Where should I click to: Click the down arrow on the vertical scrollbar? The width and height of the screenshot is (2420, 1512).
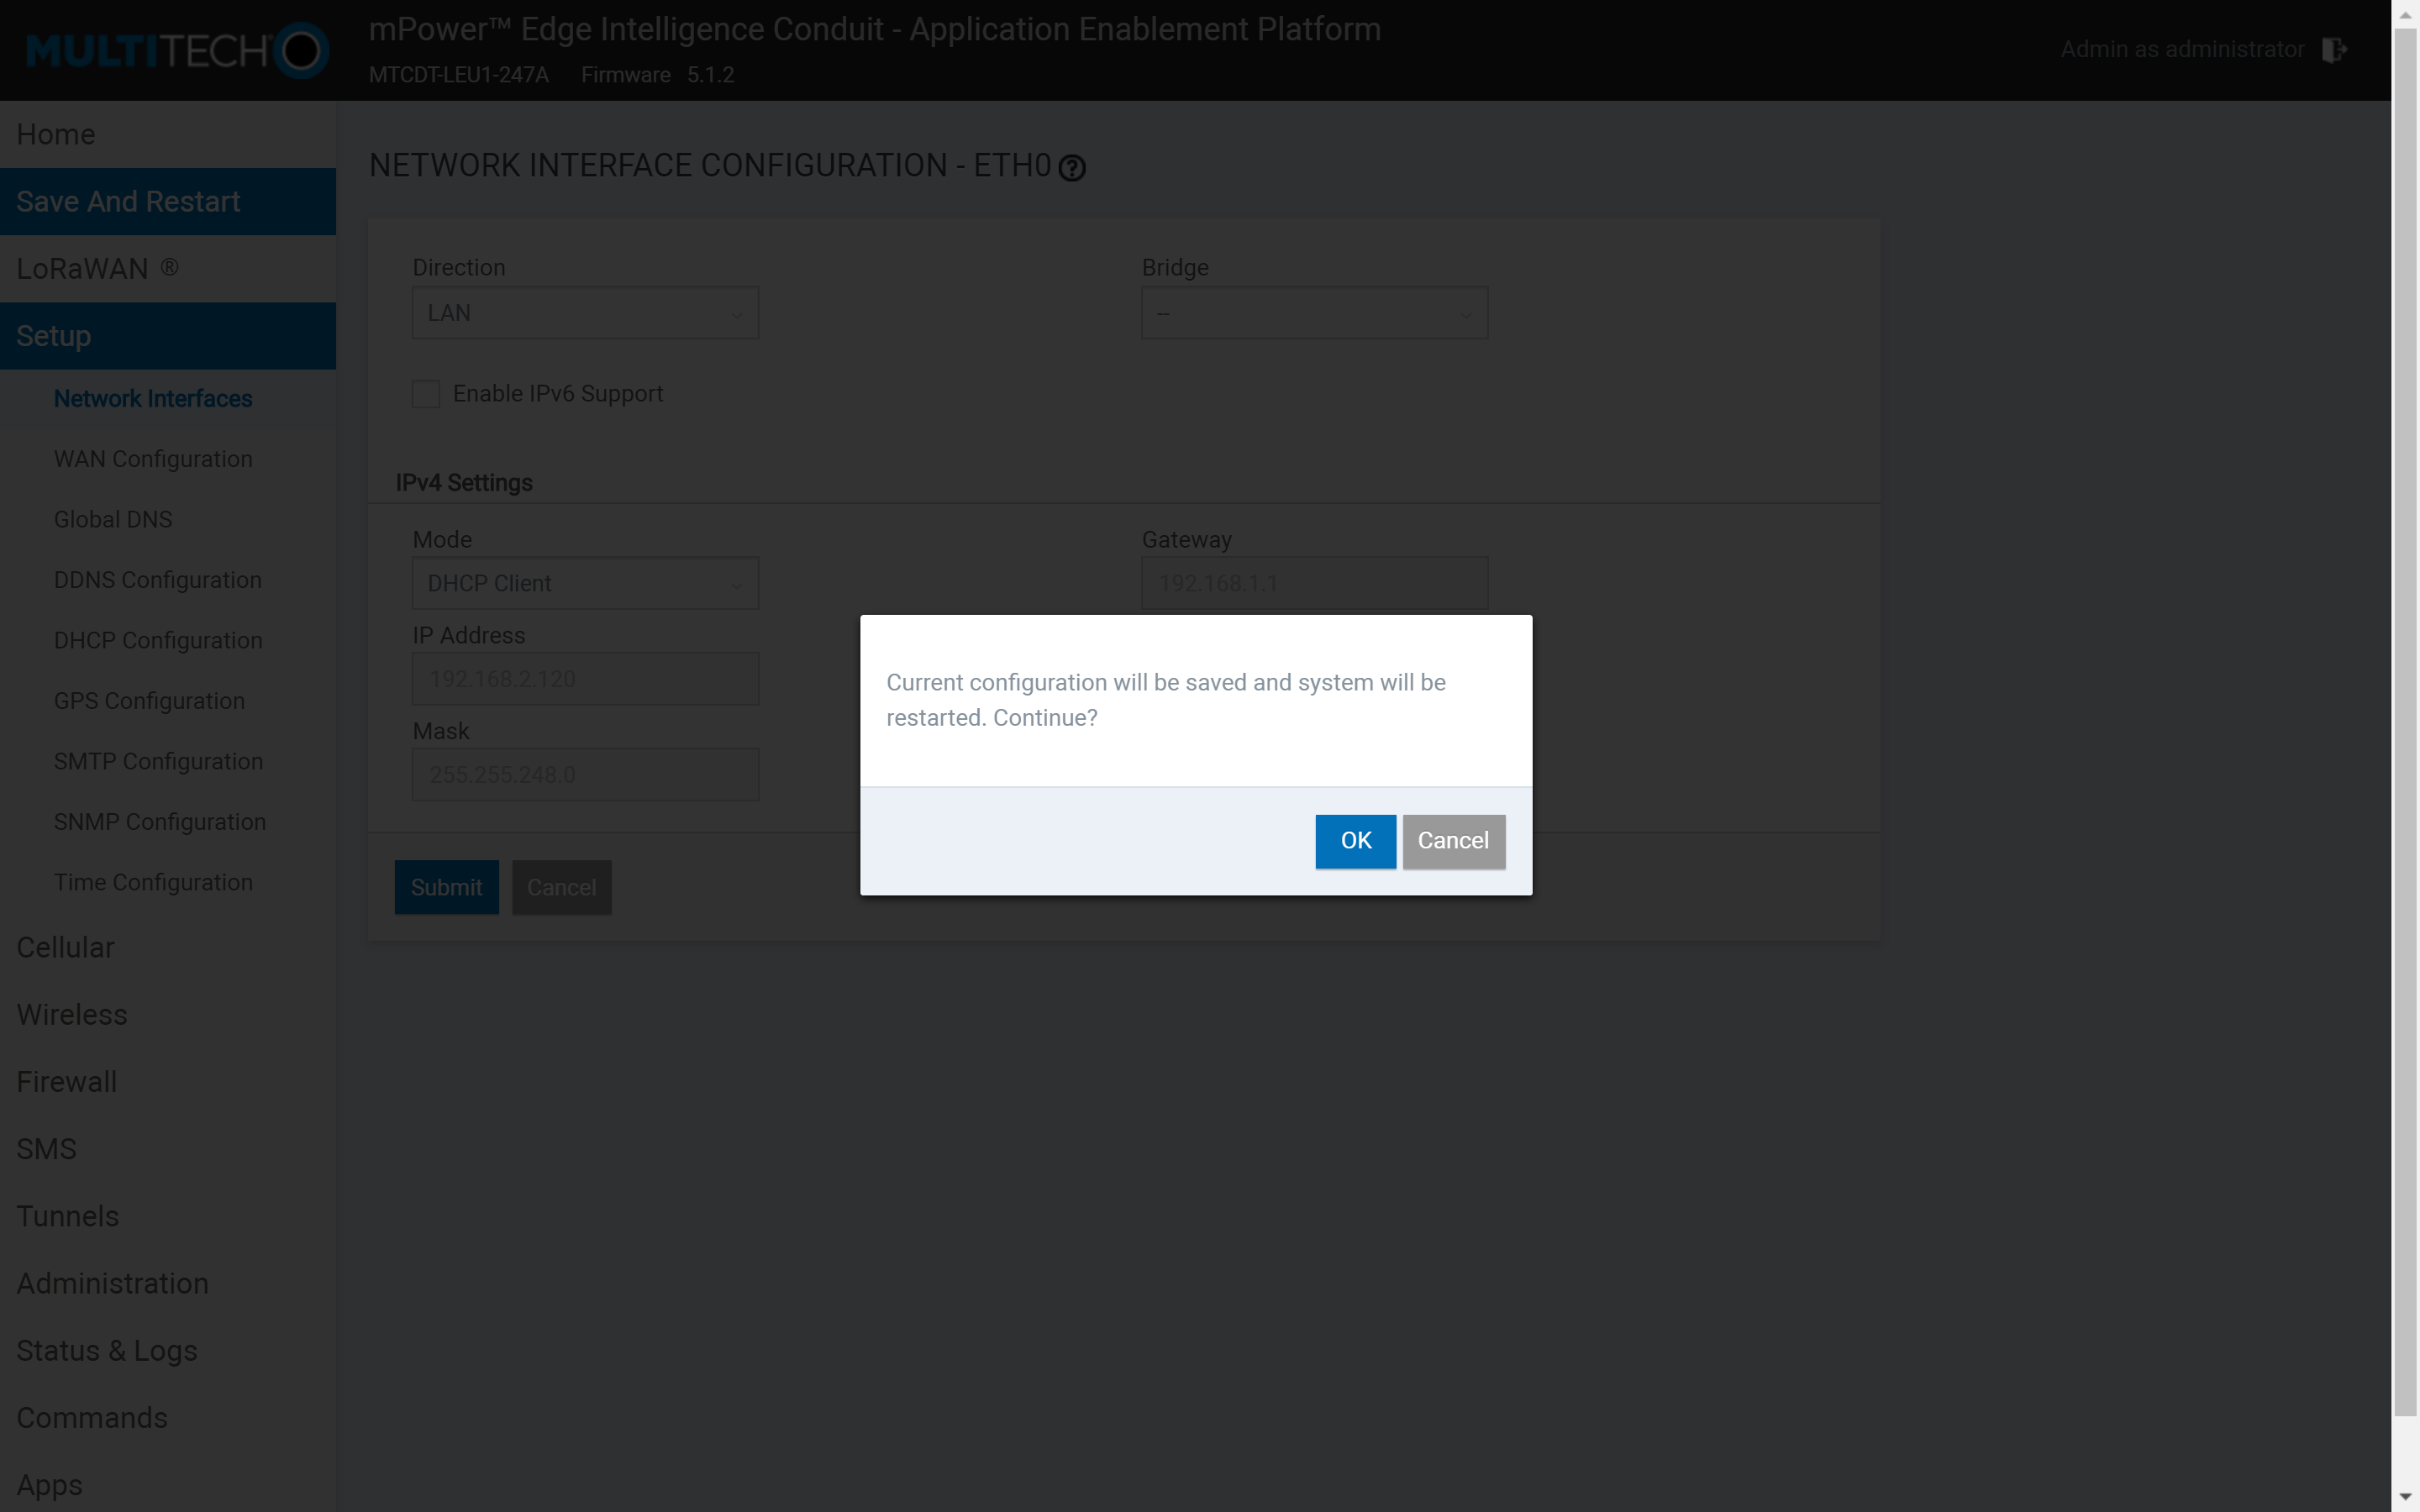tap(2406, 1497)
